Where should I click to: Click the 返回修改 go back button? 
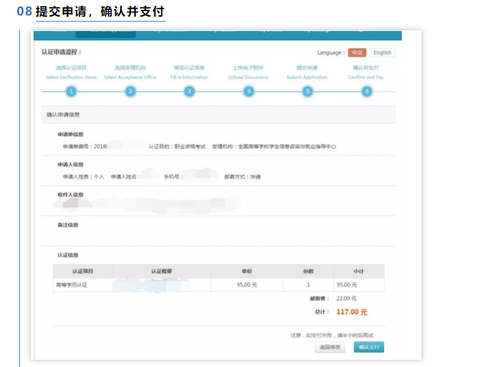point(330,347)
